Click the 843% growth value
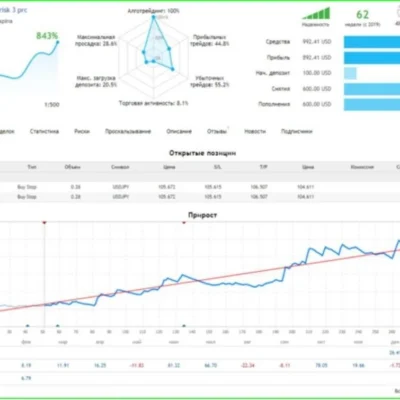The image size is (400, 400). point(47,35)
